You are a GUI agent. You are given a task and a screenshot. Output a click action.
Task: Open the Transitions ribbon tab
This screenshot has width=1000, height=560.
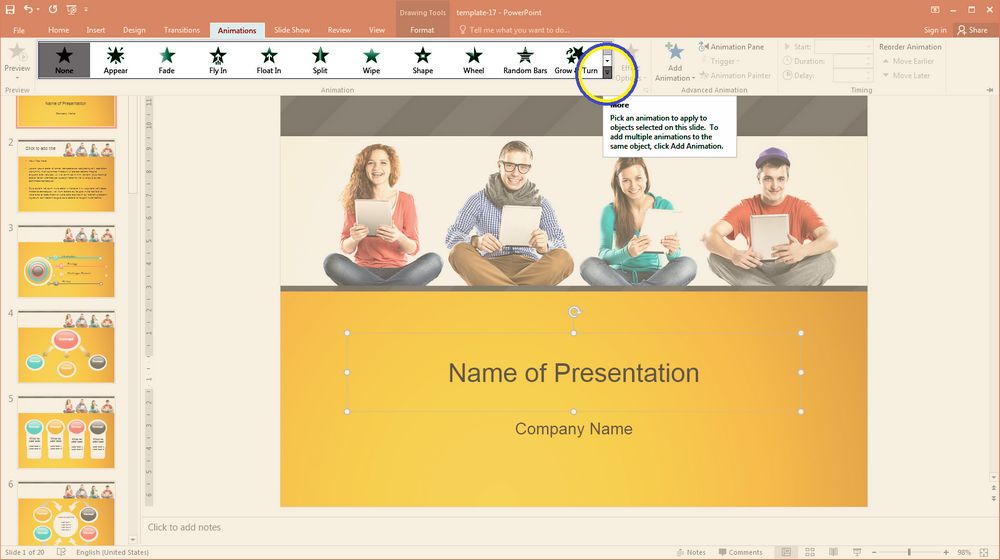pos(182,30)
